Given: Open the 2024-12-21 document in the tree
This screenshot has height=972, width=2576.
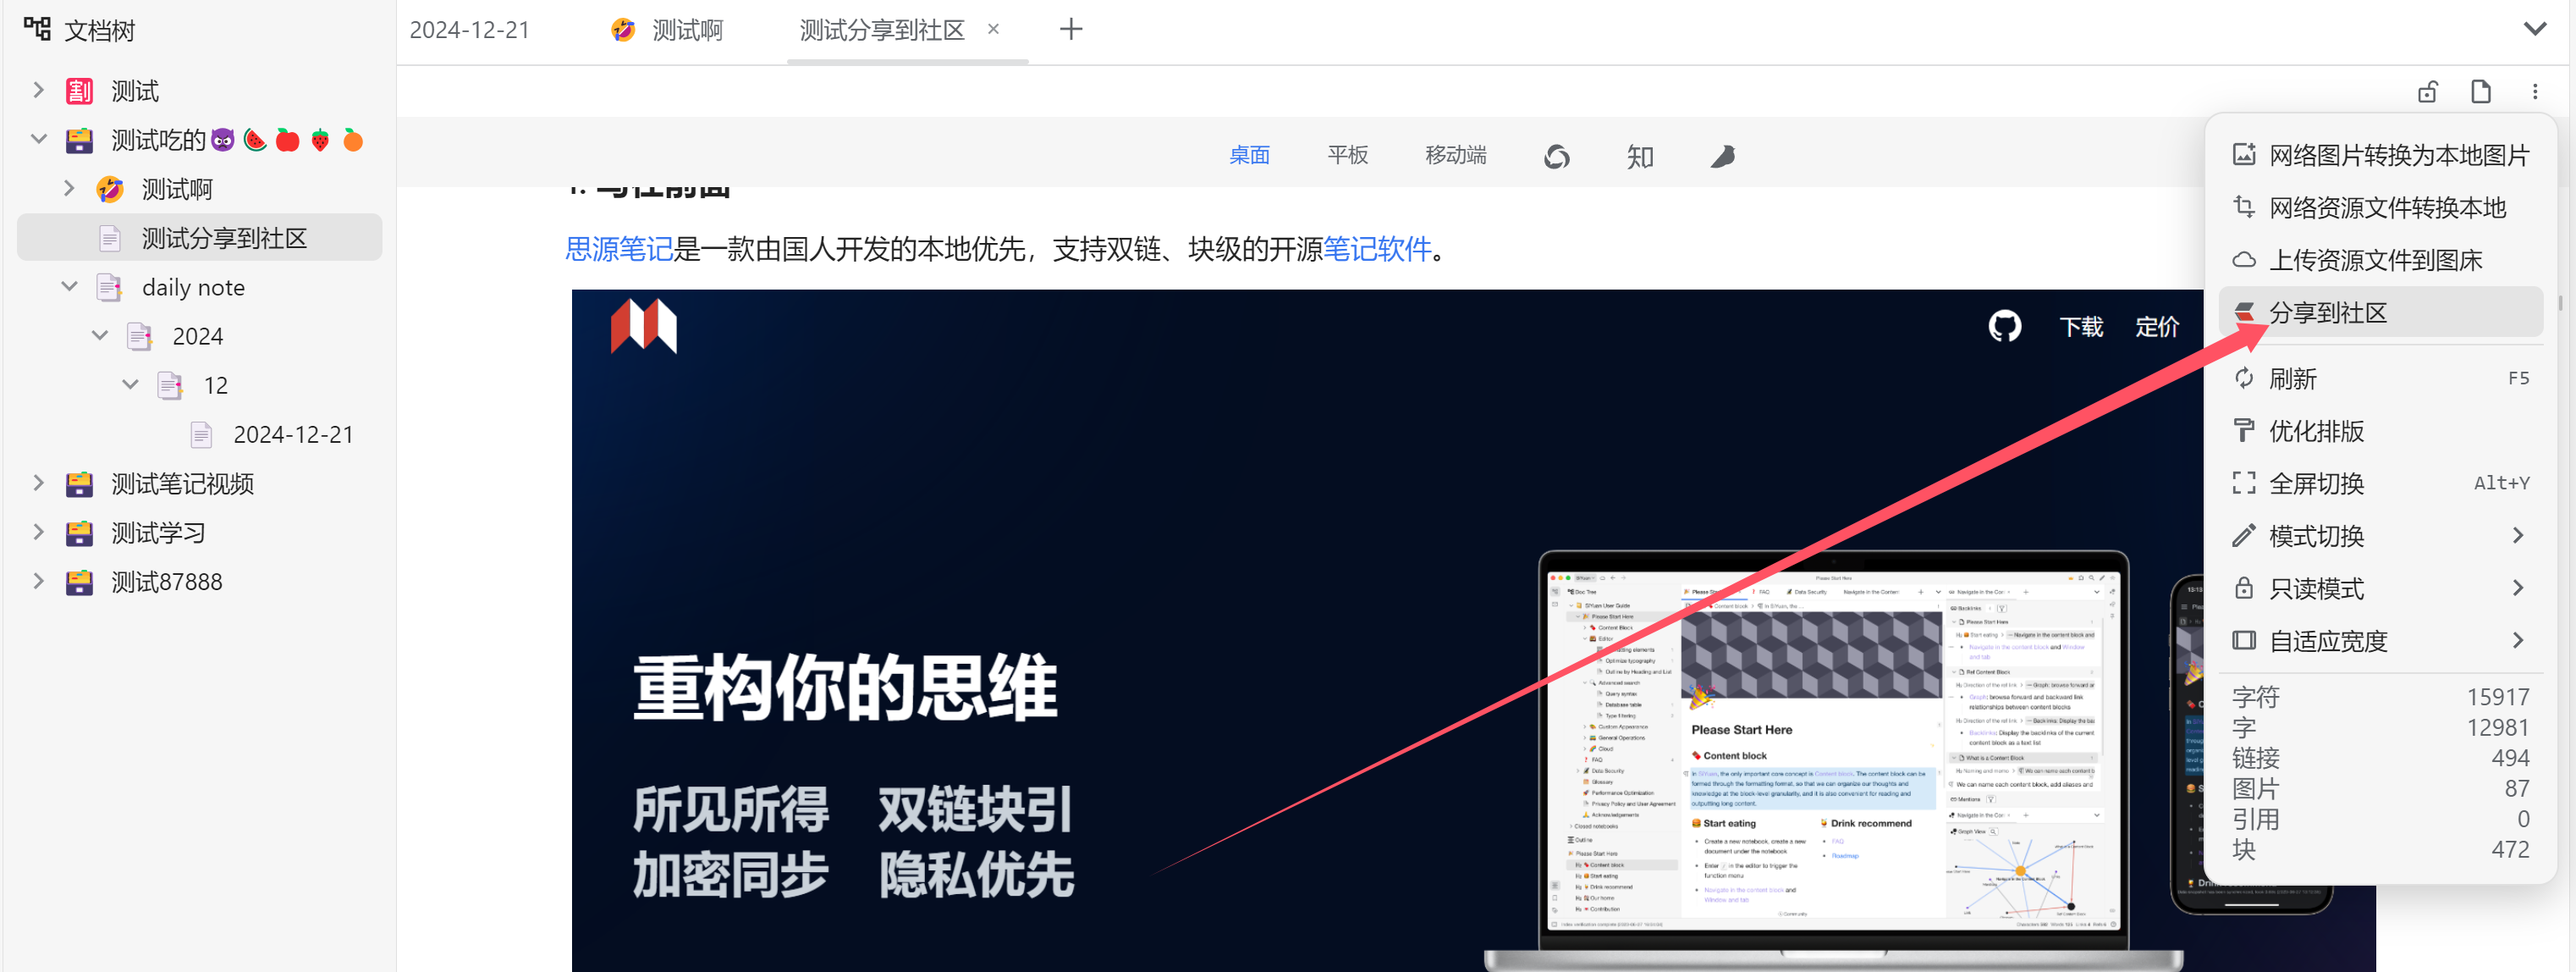Looking at the screenshot, I should coord(292,435).
